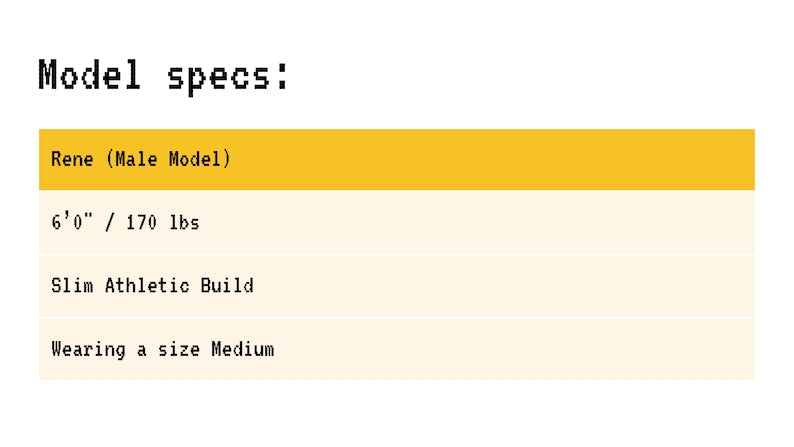Click "lbs" unit text in the weight row
Image resolution: width=794 pixels, height=447 pixels.
[184, 223]
